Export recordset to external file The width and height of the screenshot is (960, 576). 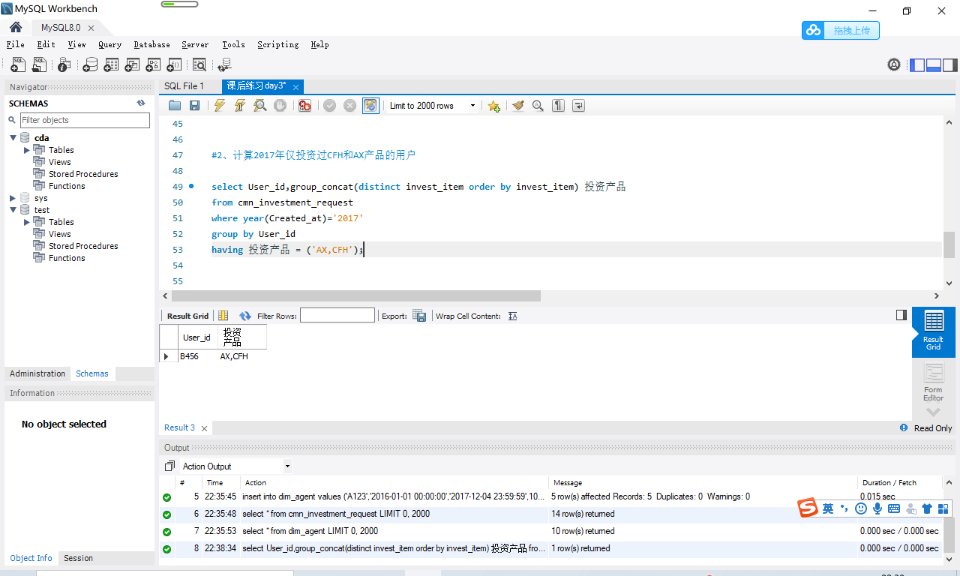pyautogui.click(x=419, y=316)
